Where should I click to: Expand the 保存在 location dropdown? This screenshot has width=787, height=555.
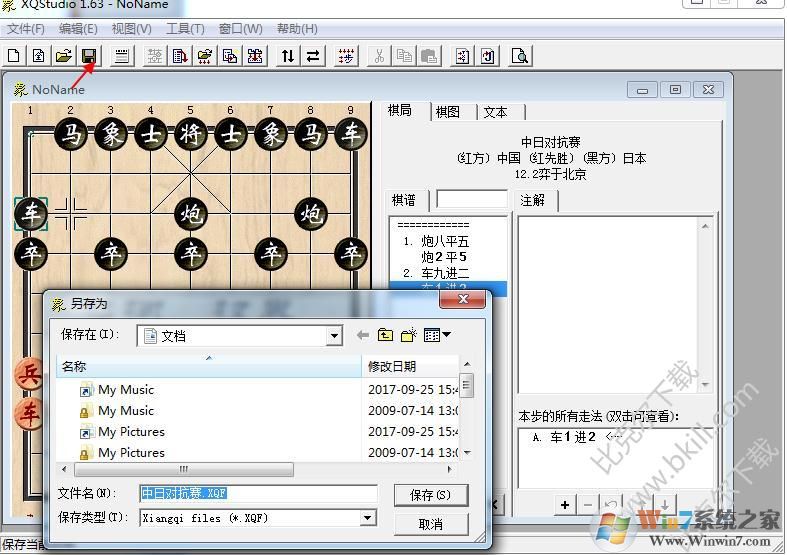[334, 336]
